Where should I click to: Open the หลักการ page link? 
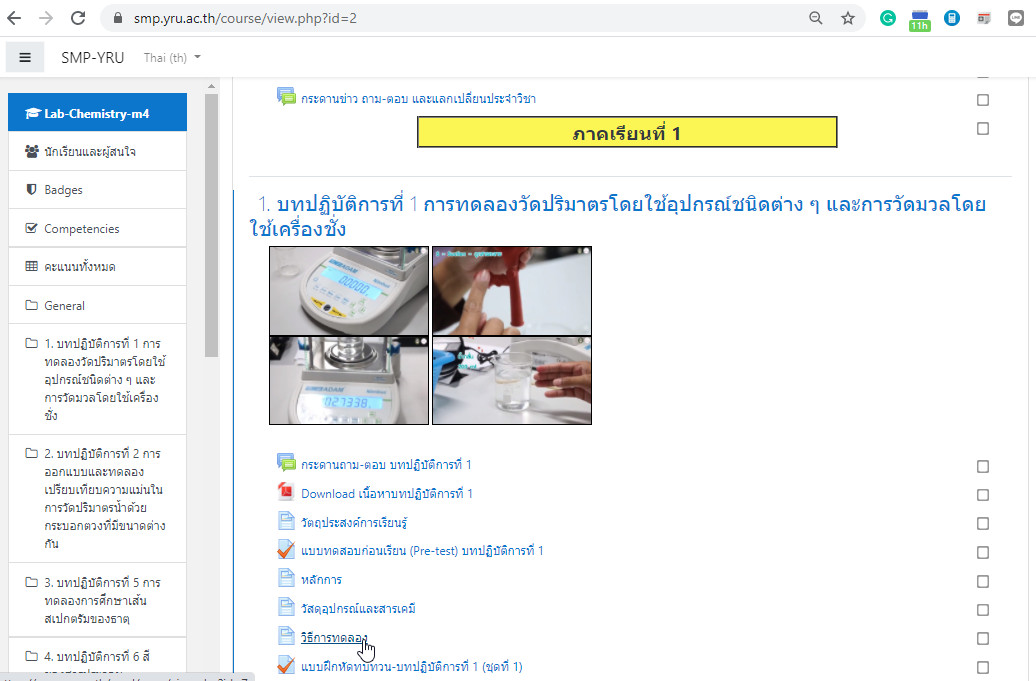click(x=321, y=580)
